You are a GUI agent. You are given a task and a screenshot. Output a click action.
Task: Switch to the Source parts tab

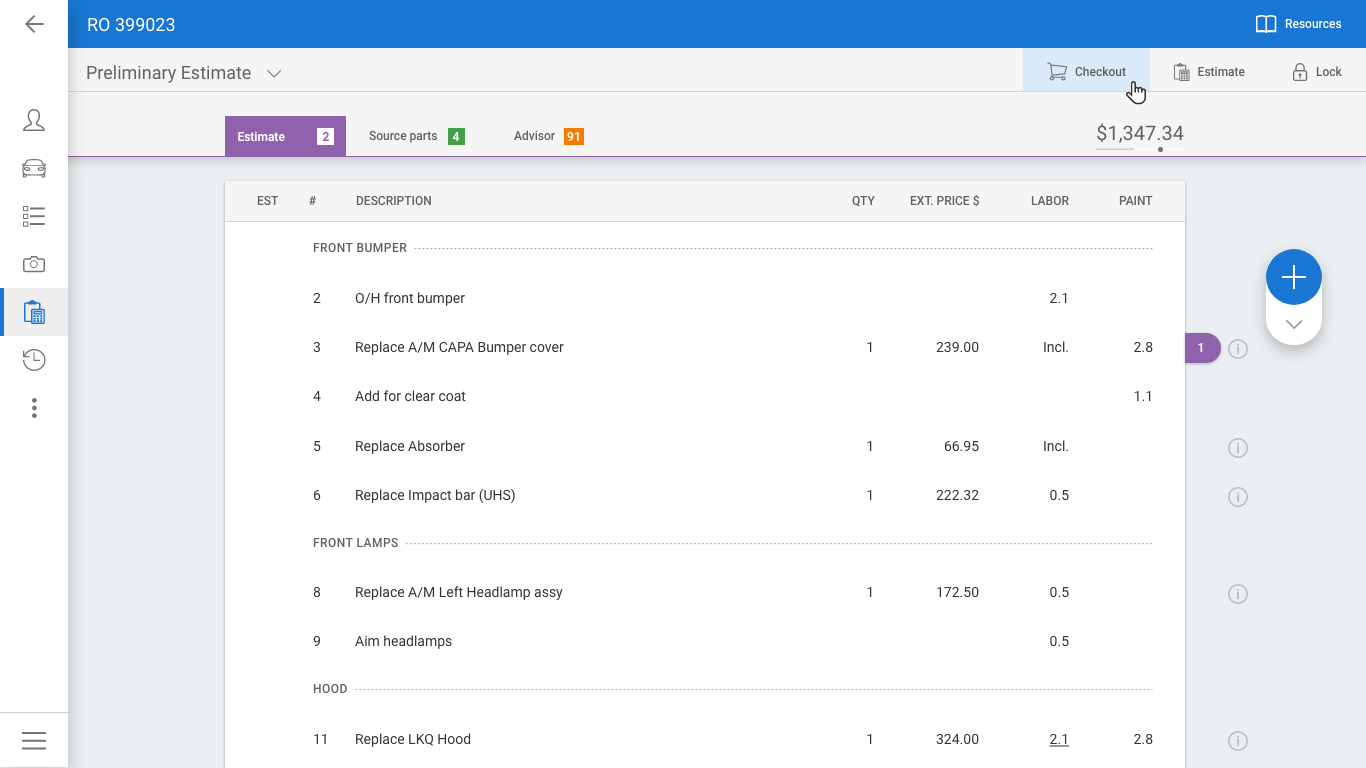(x=415, y=136)
